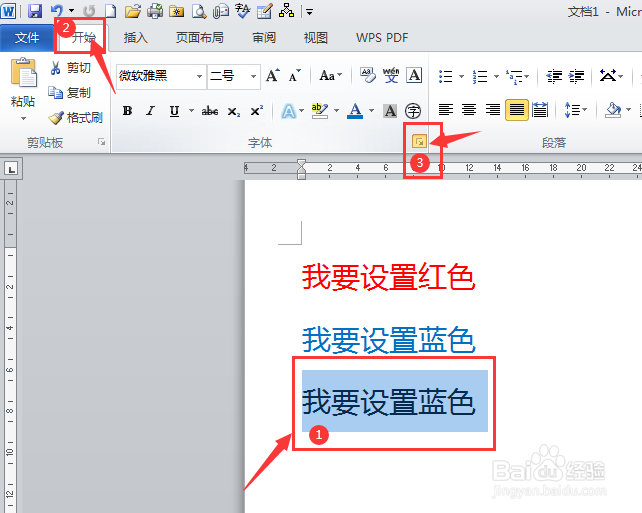The image size is (642, 513).
Task: Switch to the 页面布局 tab
Action: point(199,38)
